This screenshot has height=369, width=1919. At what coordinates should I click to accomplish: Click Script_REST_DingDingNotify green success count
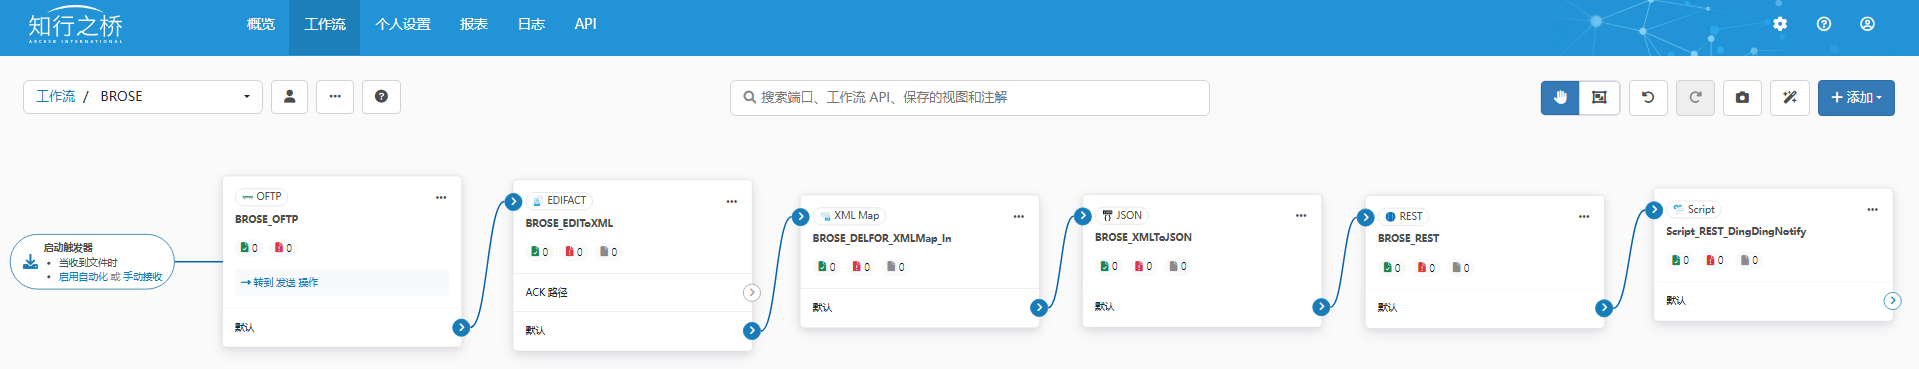[1680, 260]
